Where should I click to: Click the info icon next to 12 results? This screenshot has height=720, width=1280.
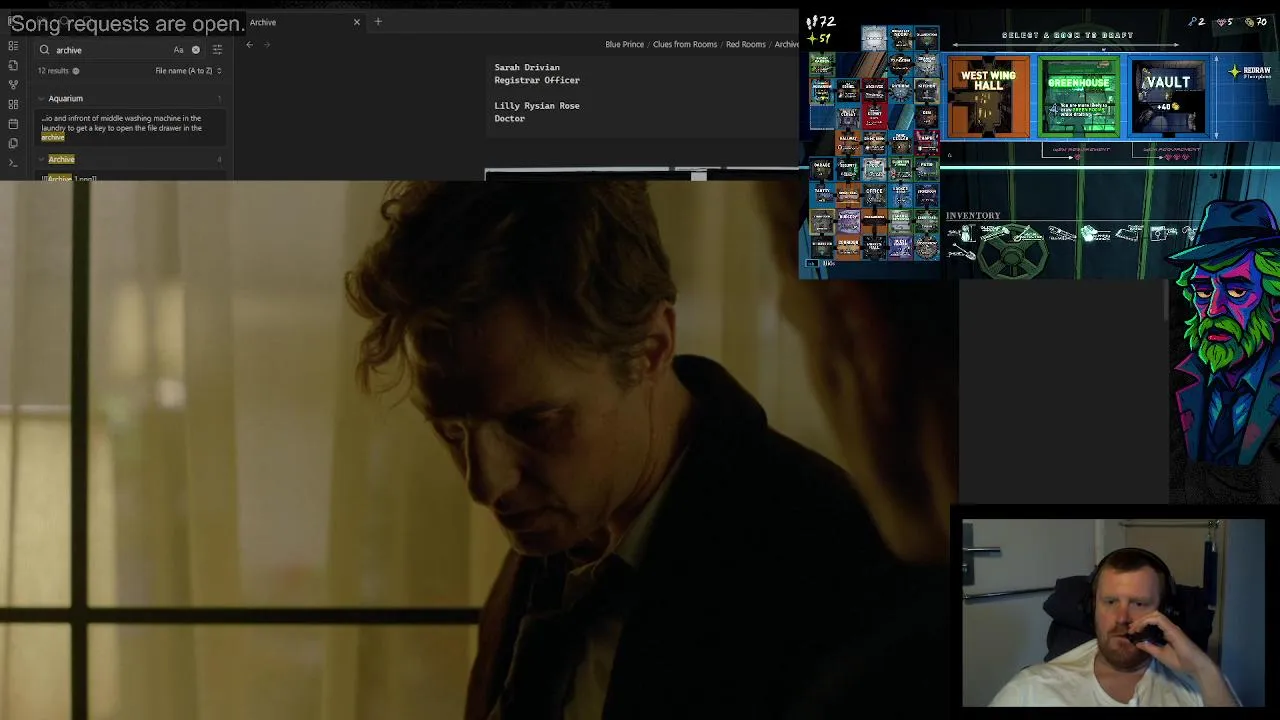coord(76,71)
